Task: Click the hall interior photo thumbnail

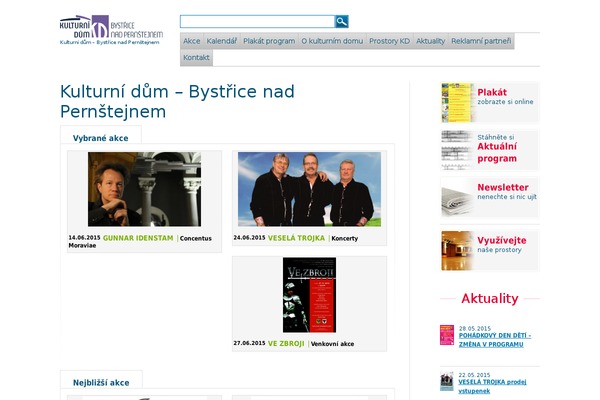Action: pyautogui.click(x=457, y=251)
